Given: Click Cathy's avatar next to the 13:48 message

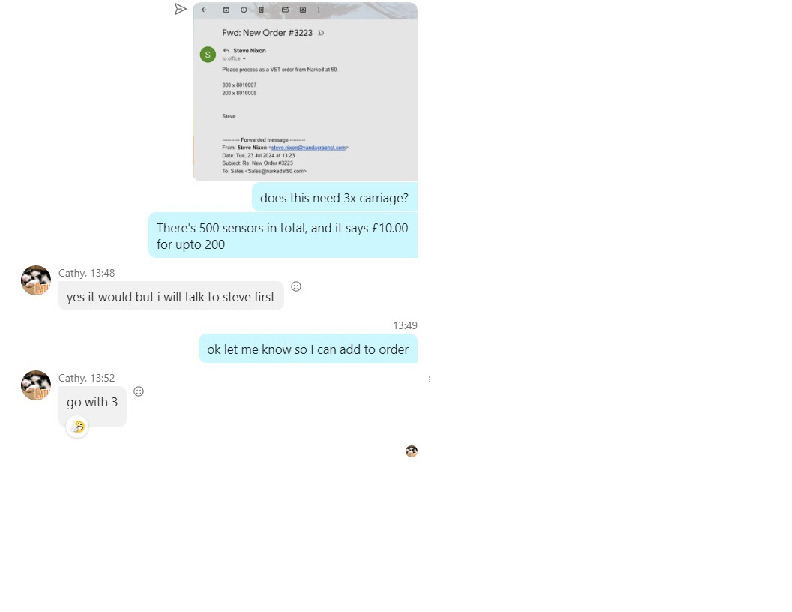Looking at the screenshot, I should 36,280.
